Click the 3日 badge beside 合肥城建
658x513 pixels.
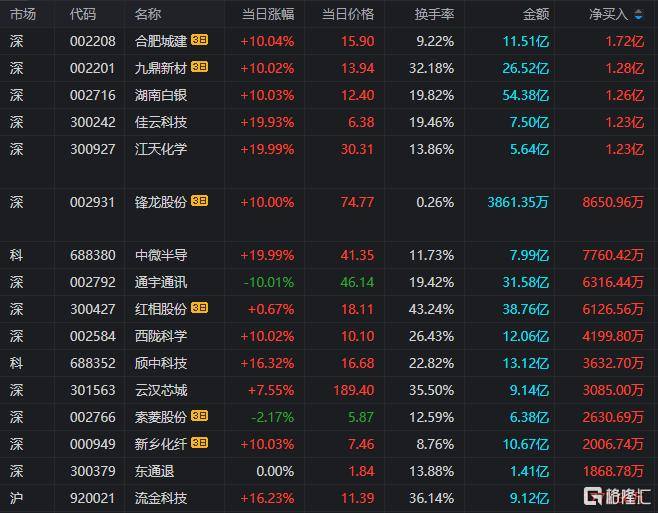click(199, 41)
